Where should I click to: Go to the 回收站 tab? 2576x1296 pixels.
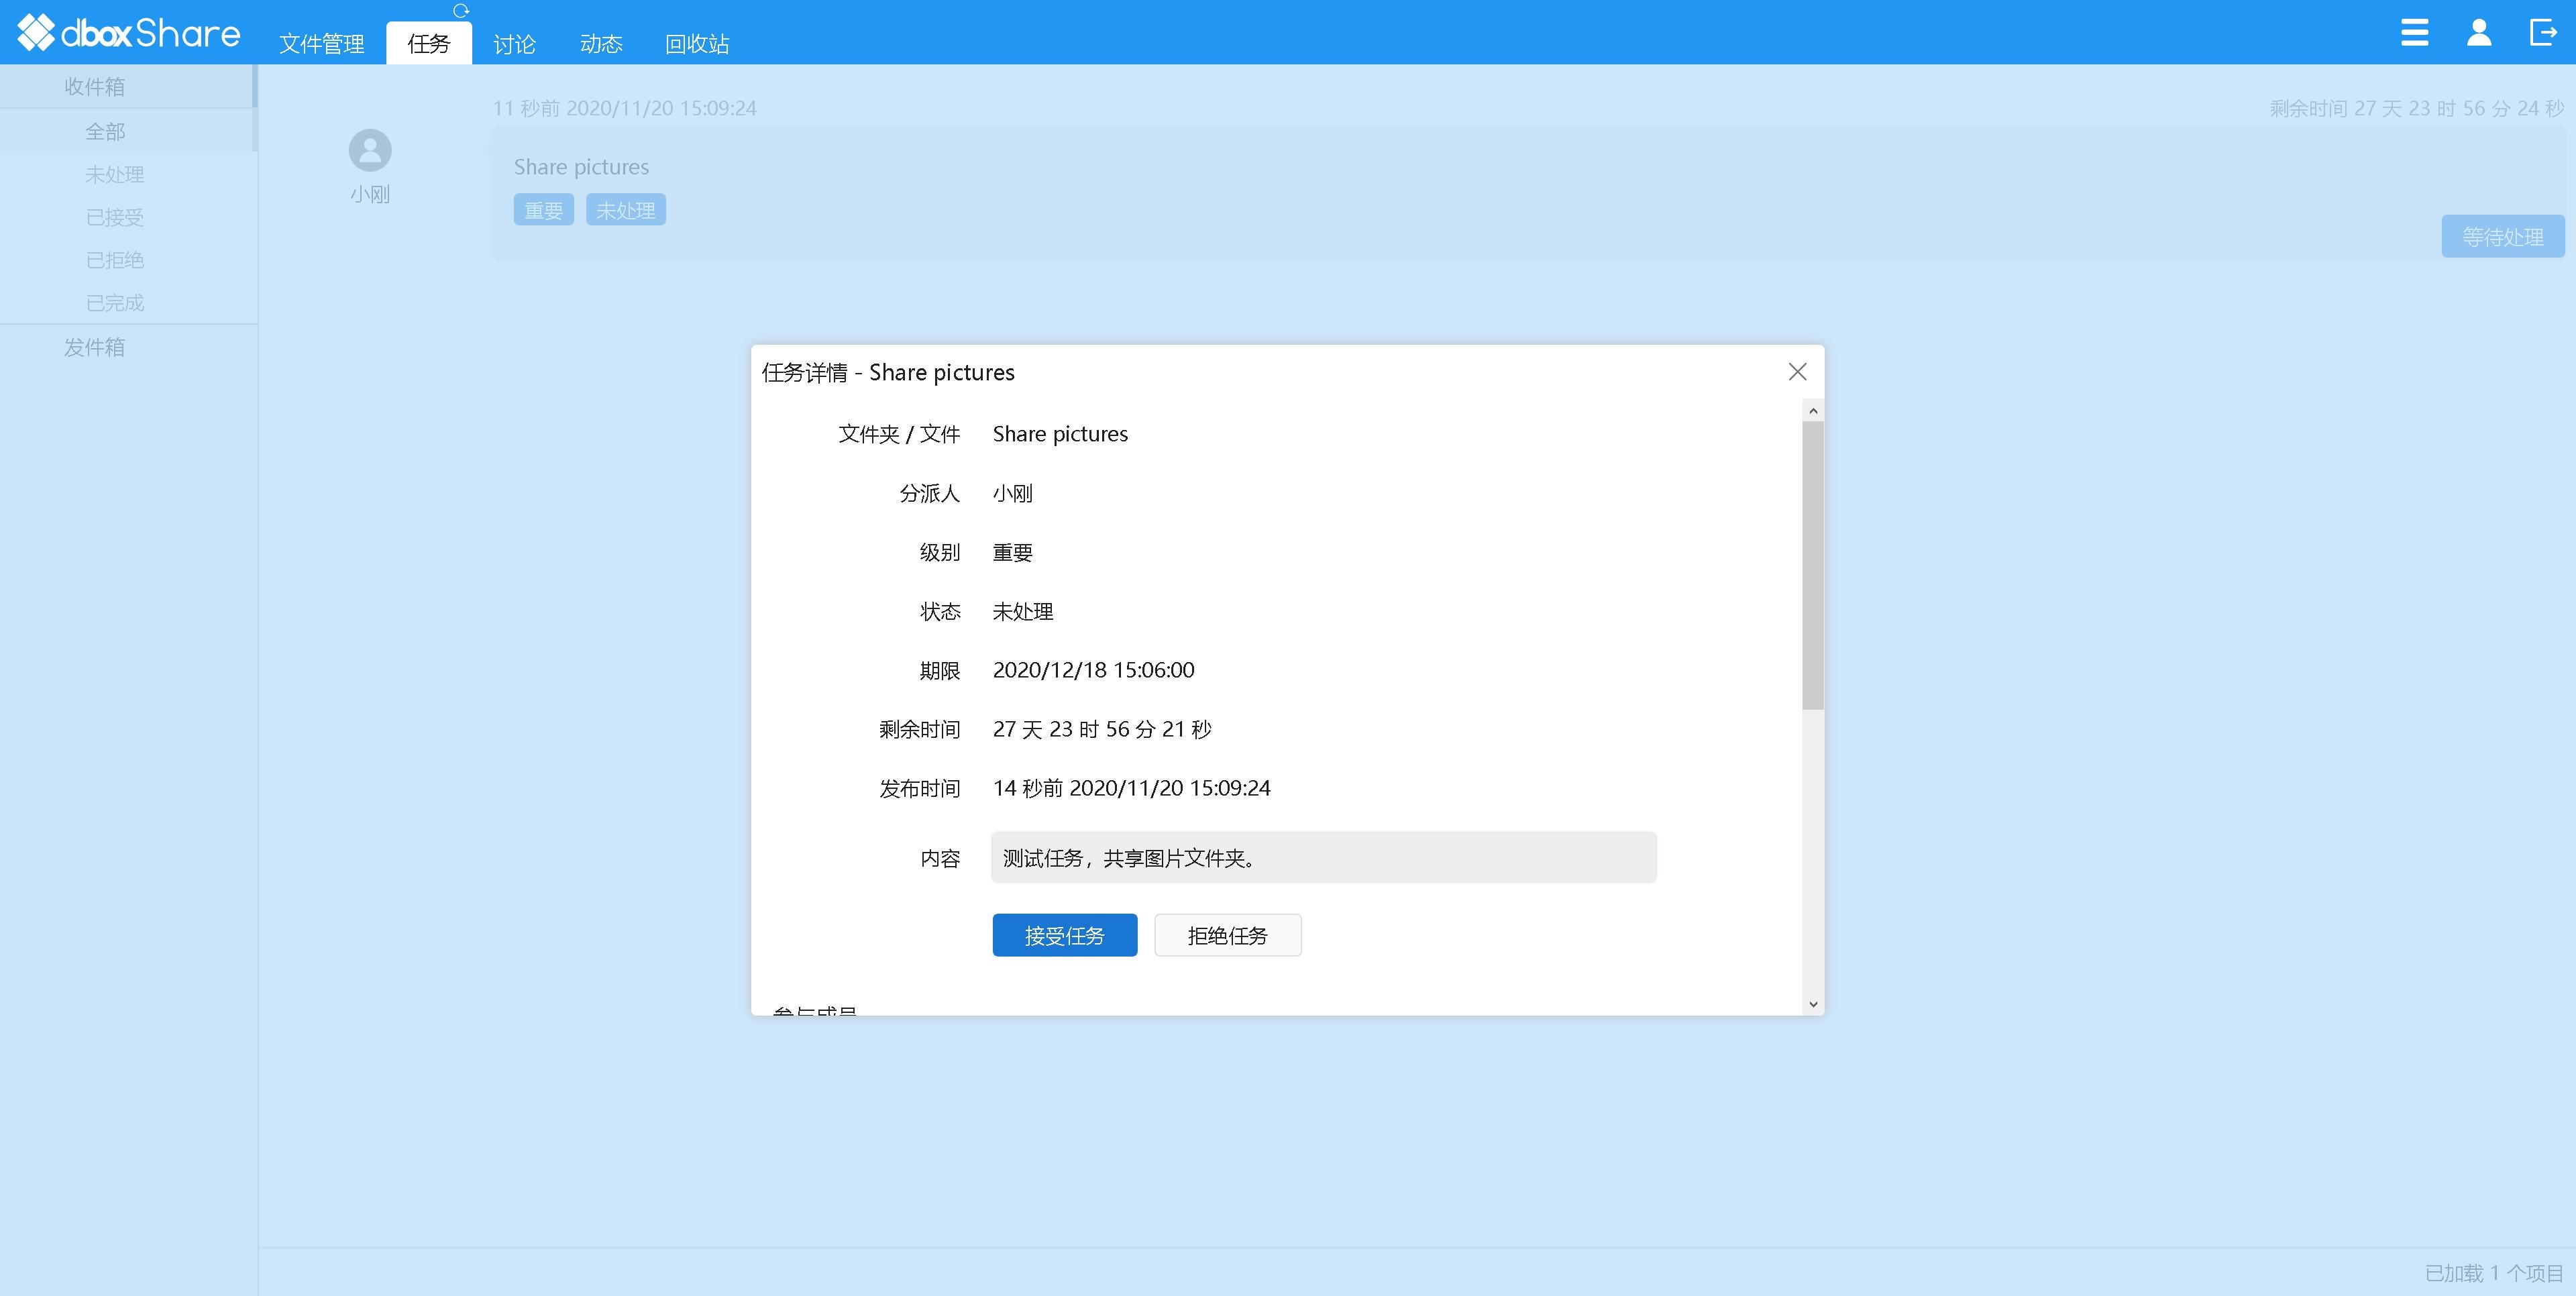click(697, 44)
